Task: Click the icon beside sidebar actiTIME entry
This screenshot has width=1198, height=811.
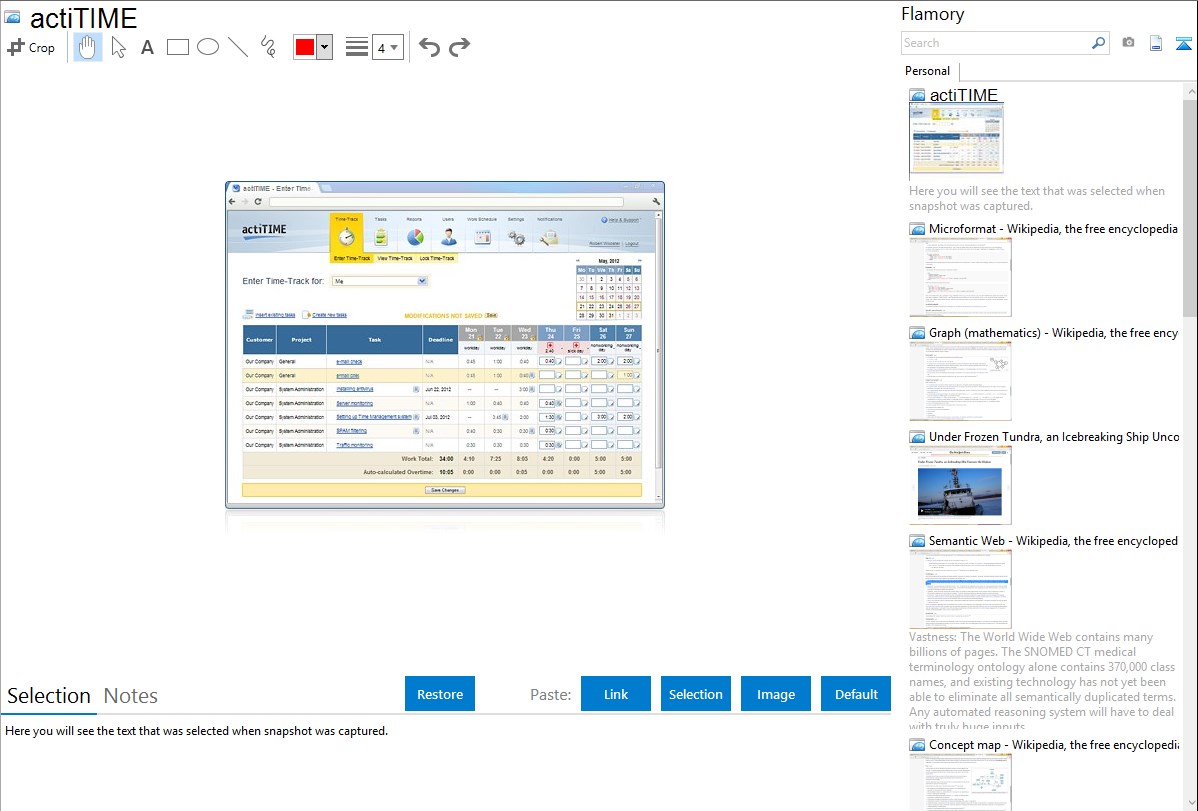Action: [918, 95]
